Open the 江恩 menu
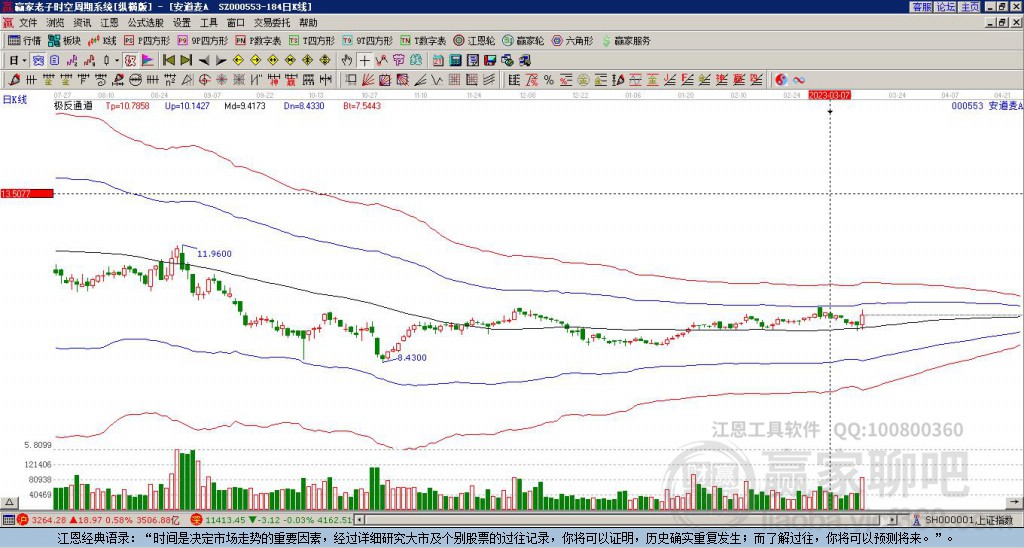 [110, 23]
